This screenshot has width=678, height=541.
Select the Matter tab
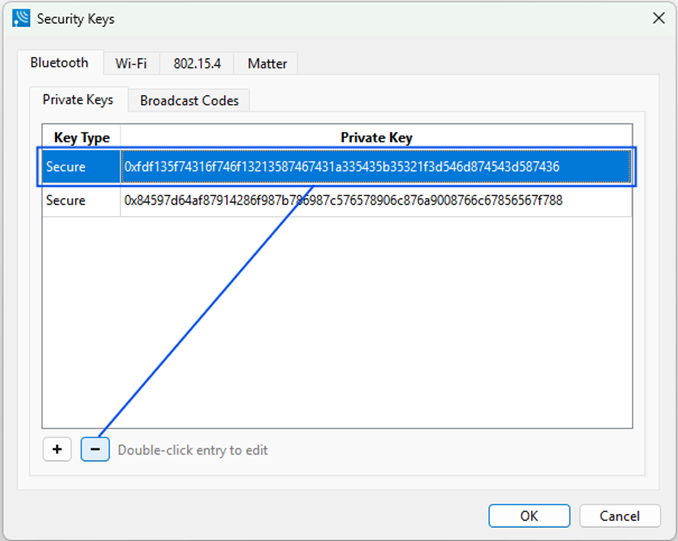267,64
